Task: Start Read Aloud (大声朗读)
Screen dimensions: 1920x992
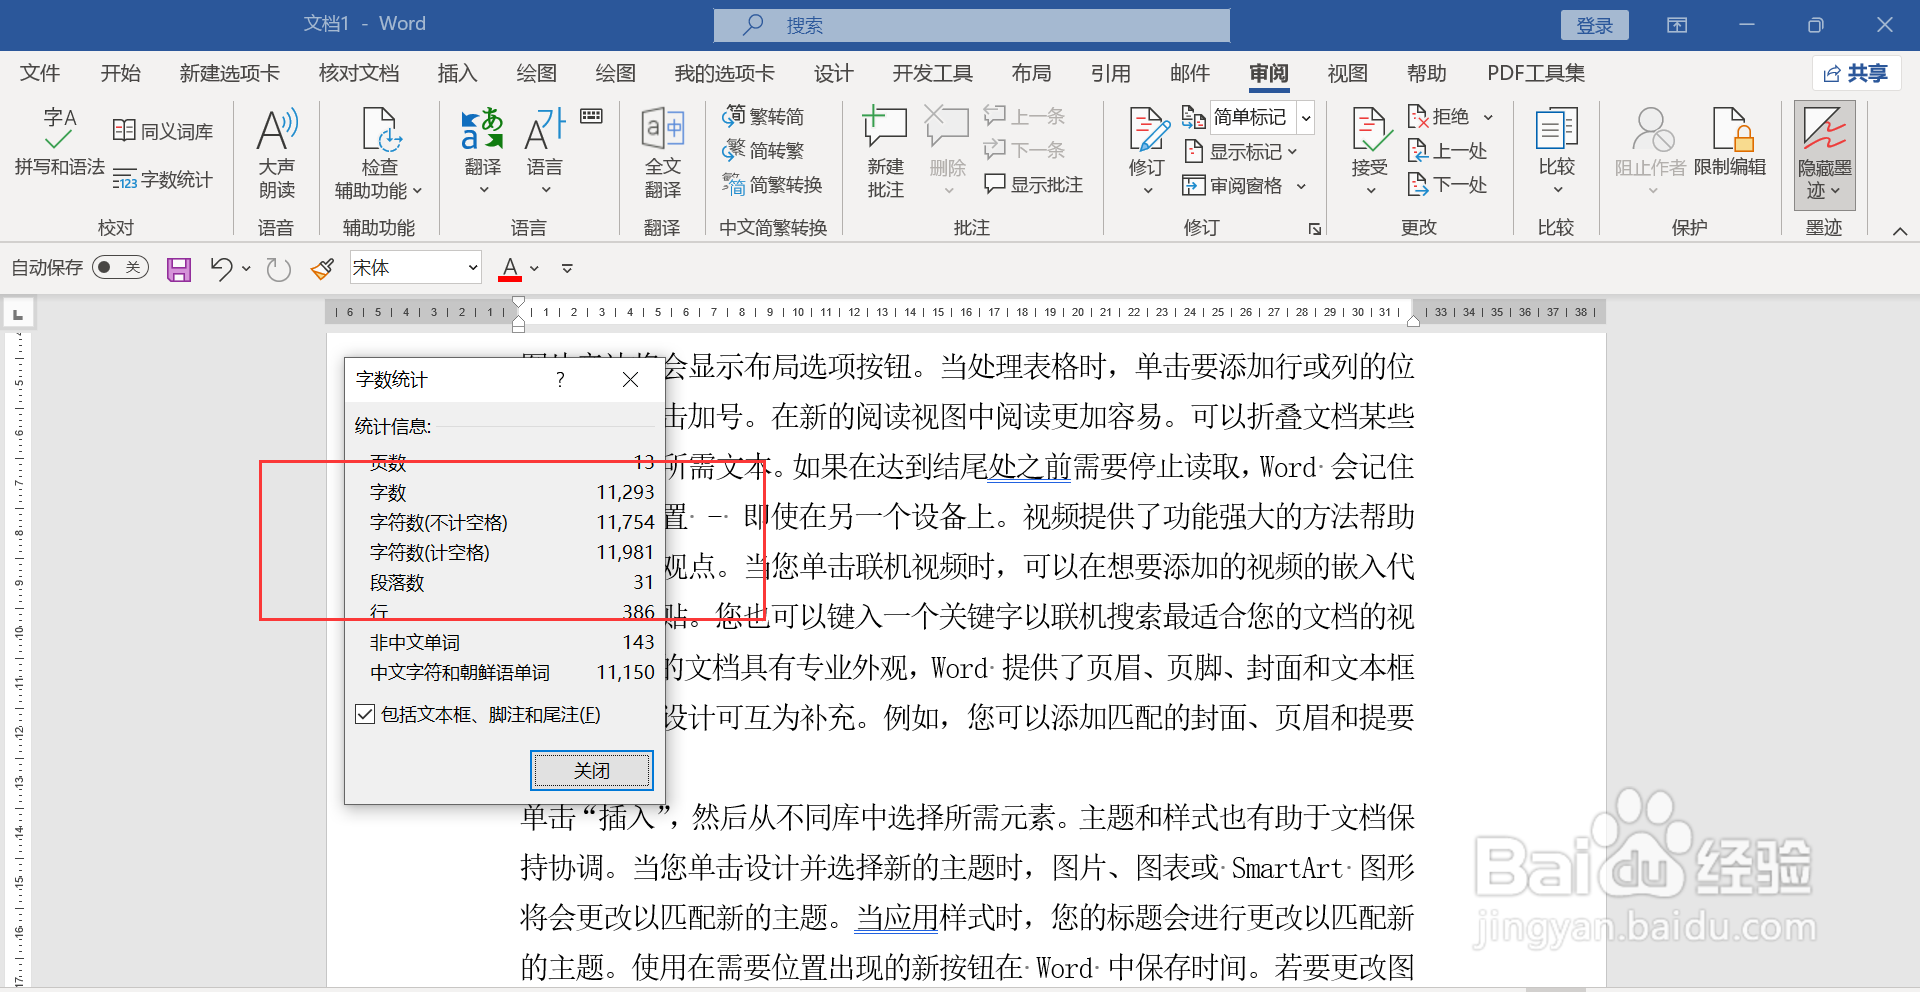Action: 277,153
